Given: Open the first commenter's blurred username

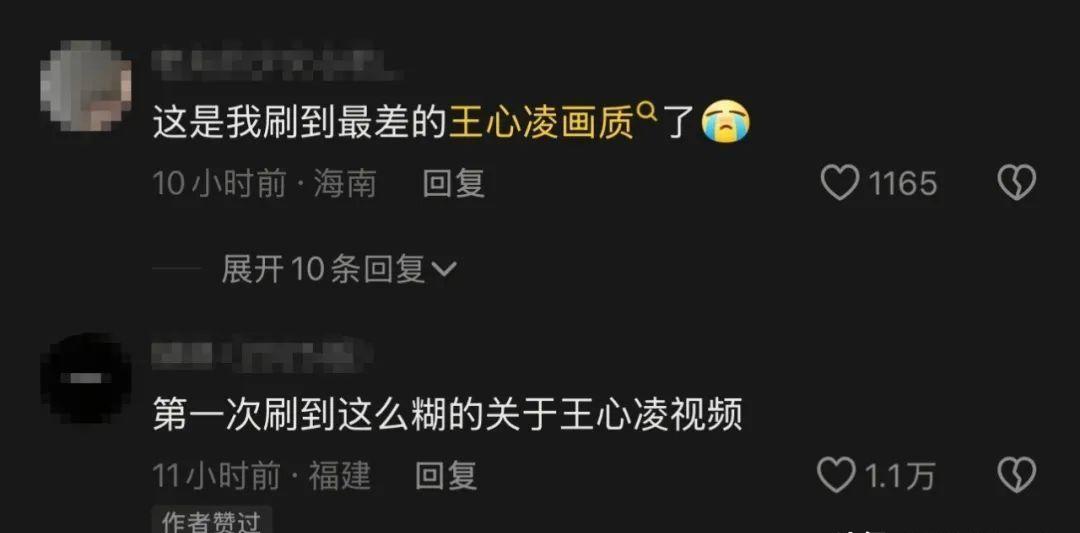Looking at the screenshot, I should (276, 63).
